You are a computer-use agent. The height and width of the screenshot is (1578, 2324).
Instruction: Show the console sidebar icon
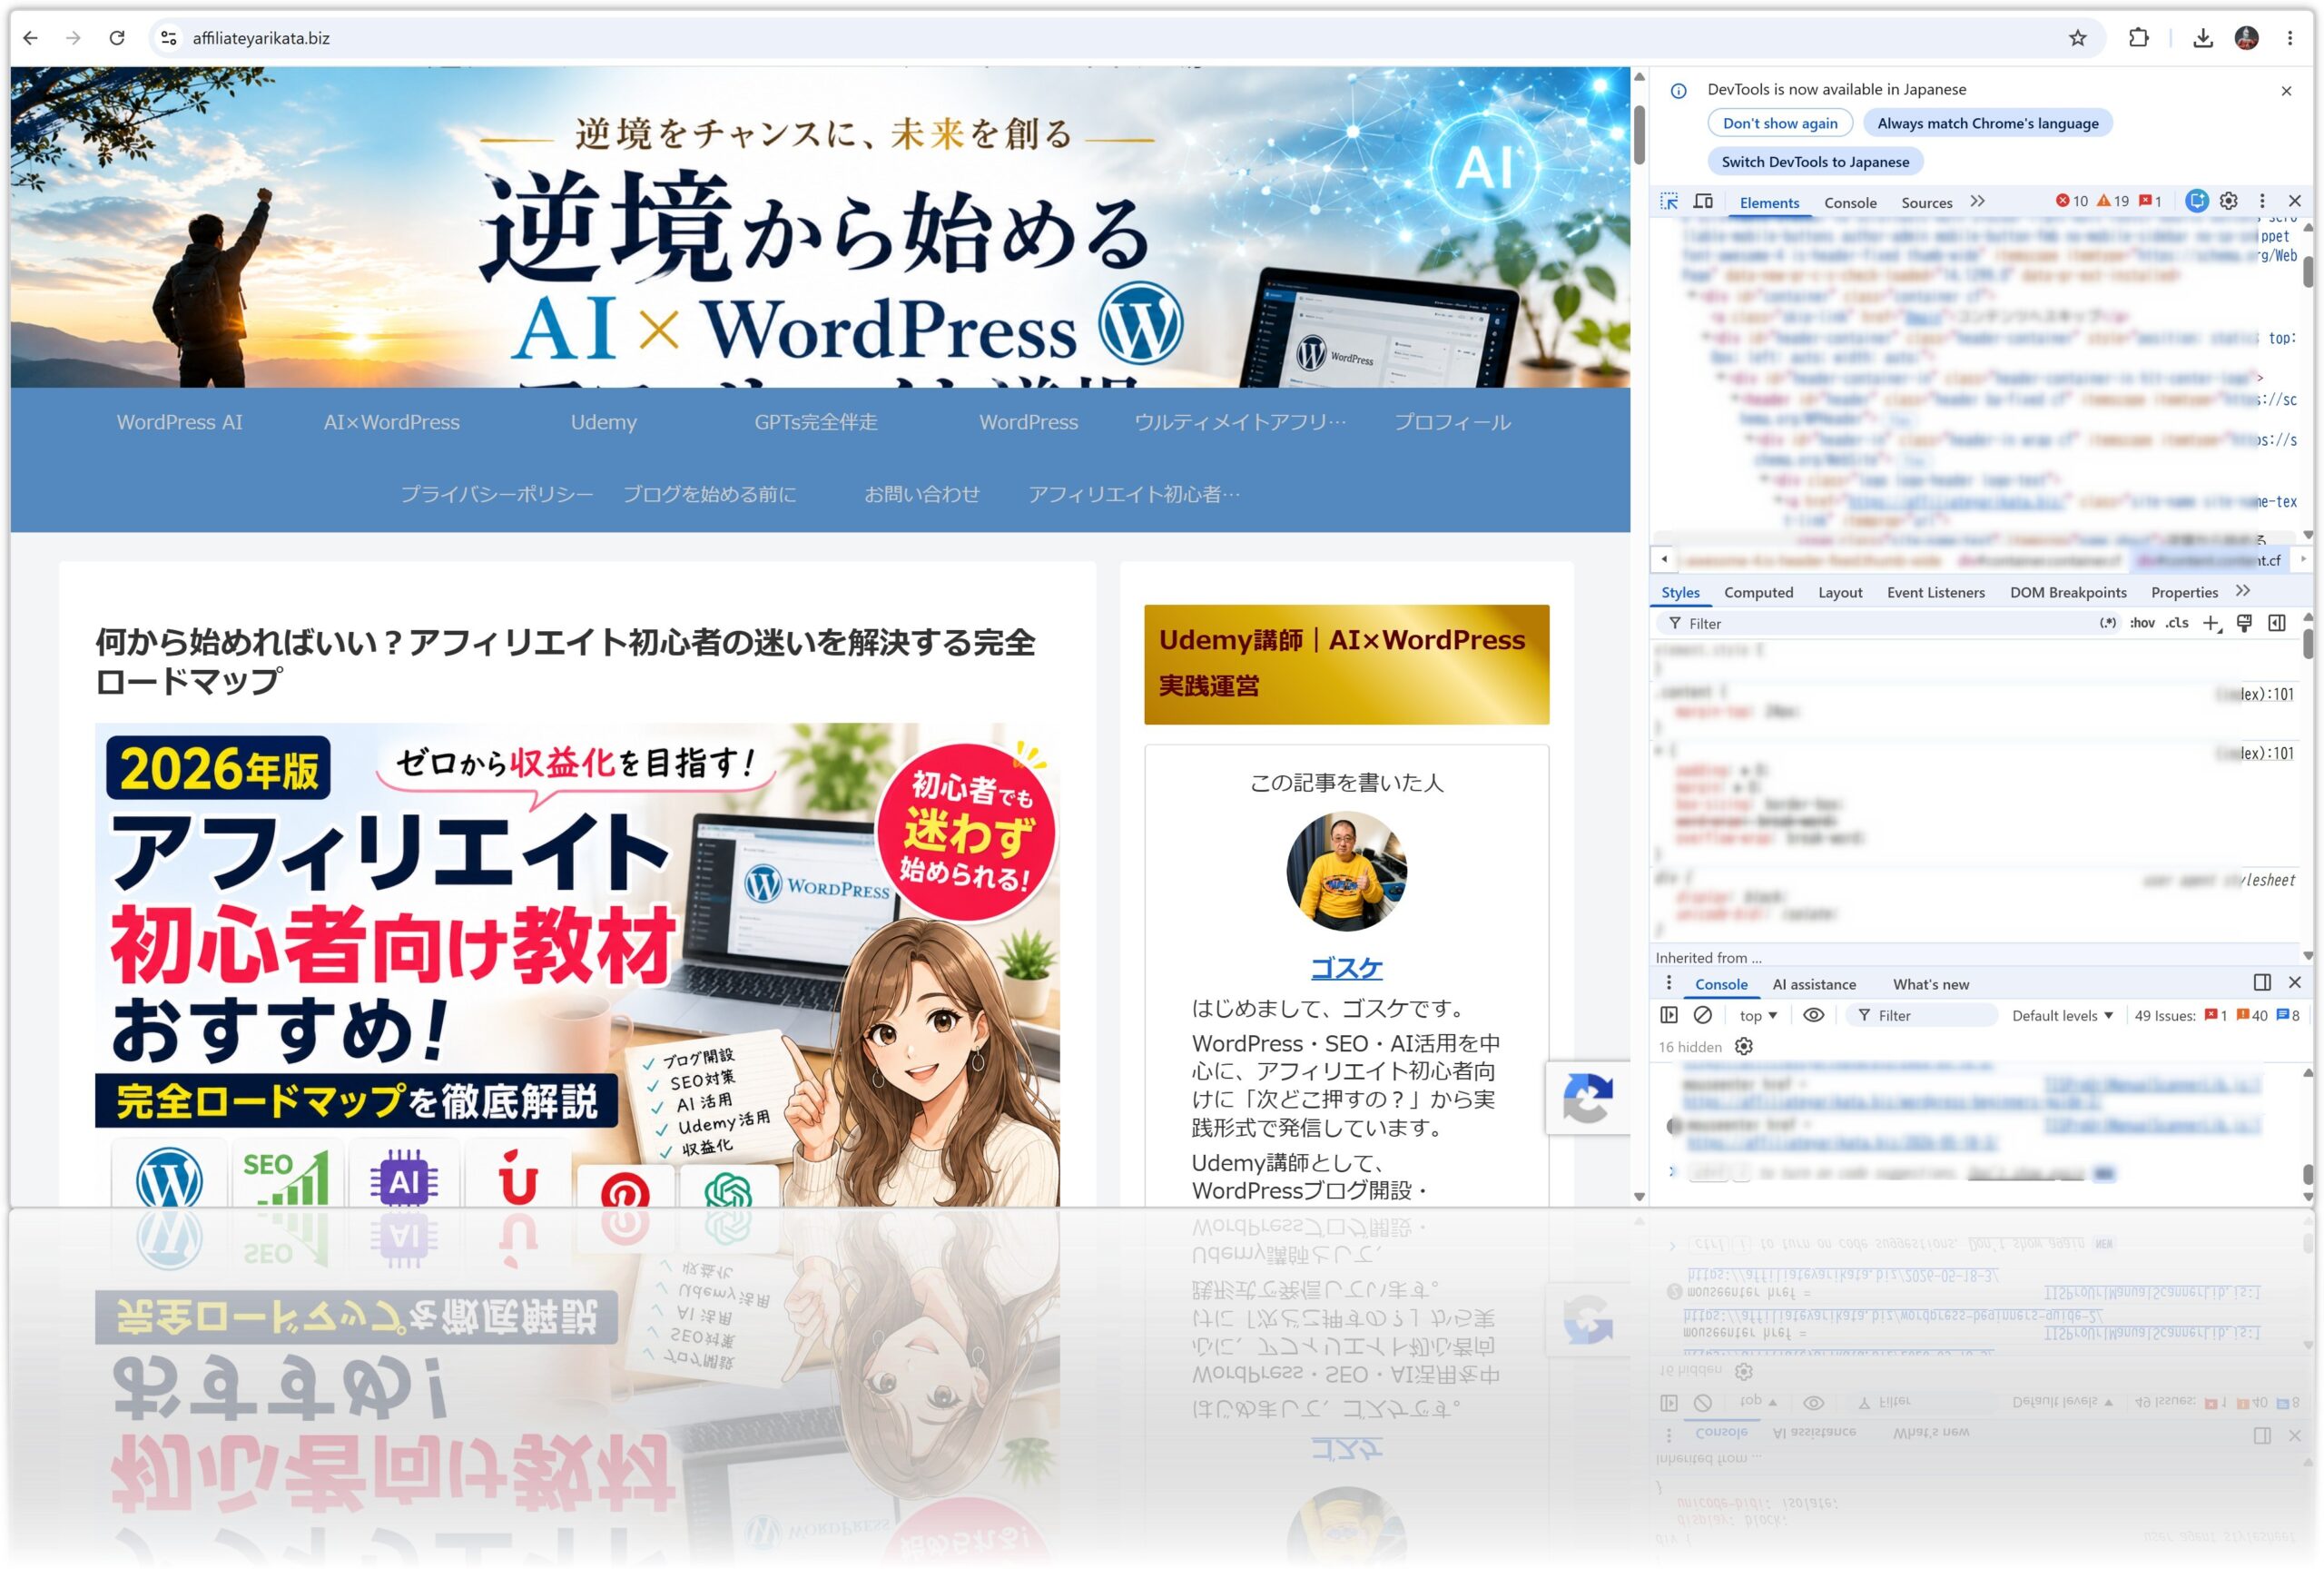[x=1669, y=1014]
